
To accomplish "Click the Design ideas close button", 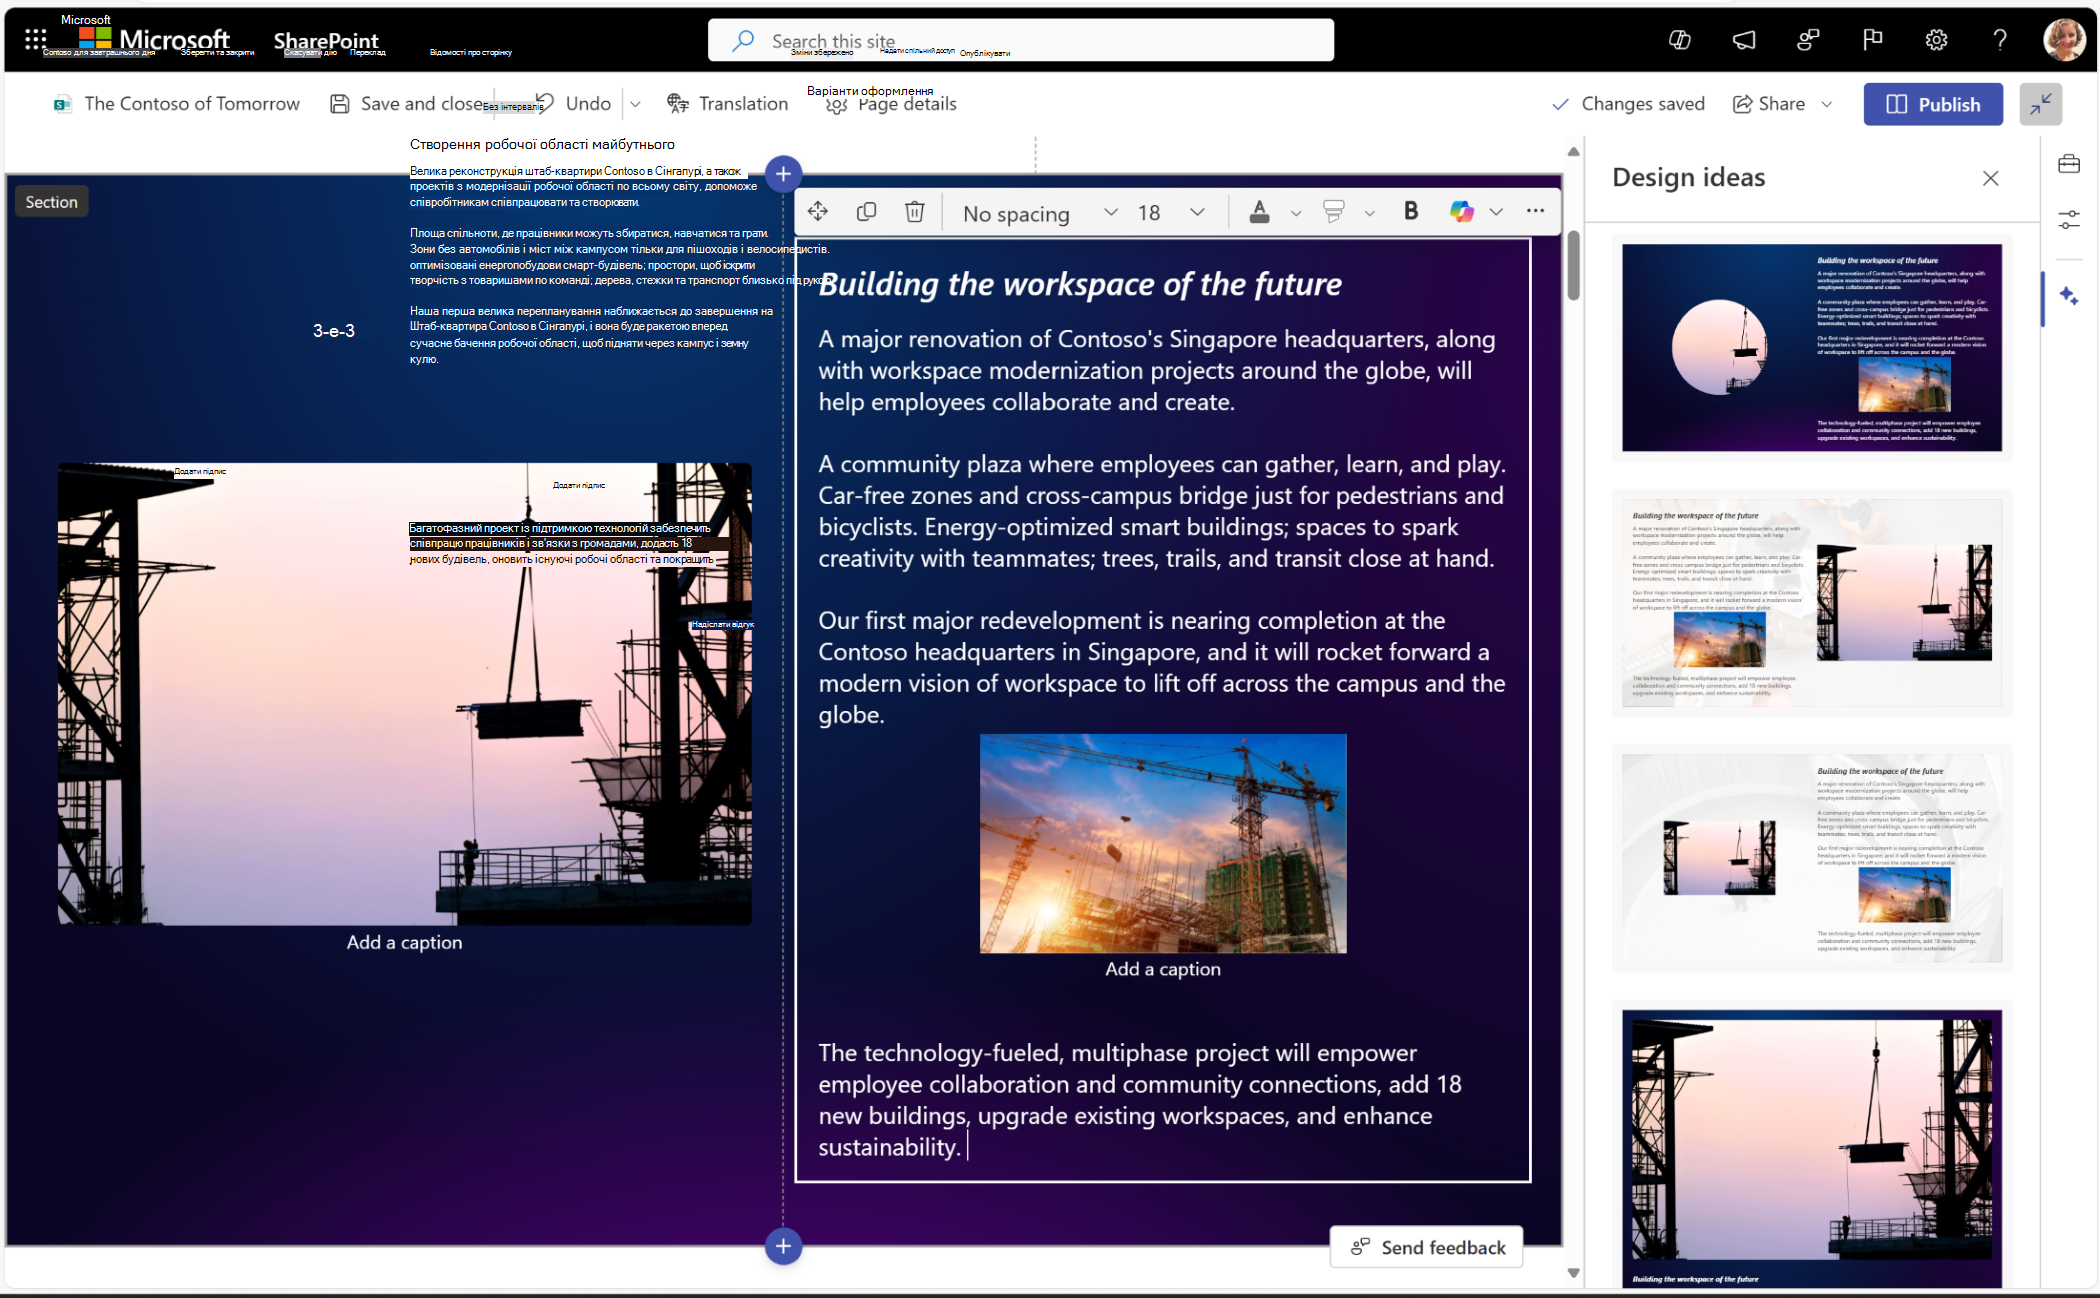I will (1990, 176).
